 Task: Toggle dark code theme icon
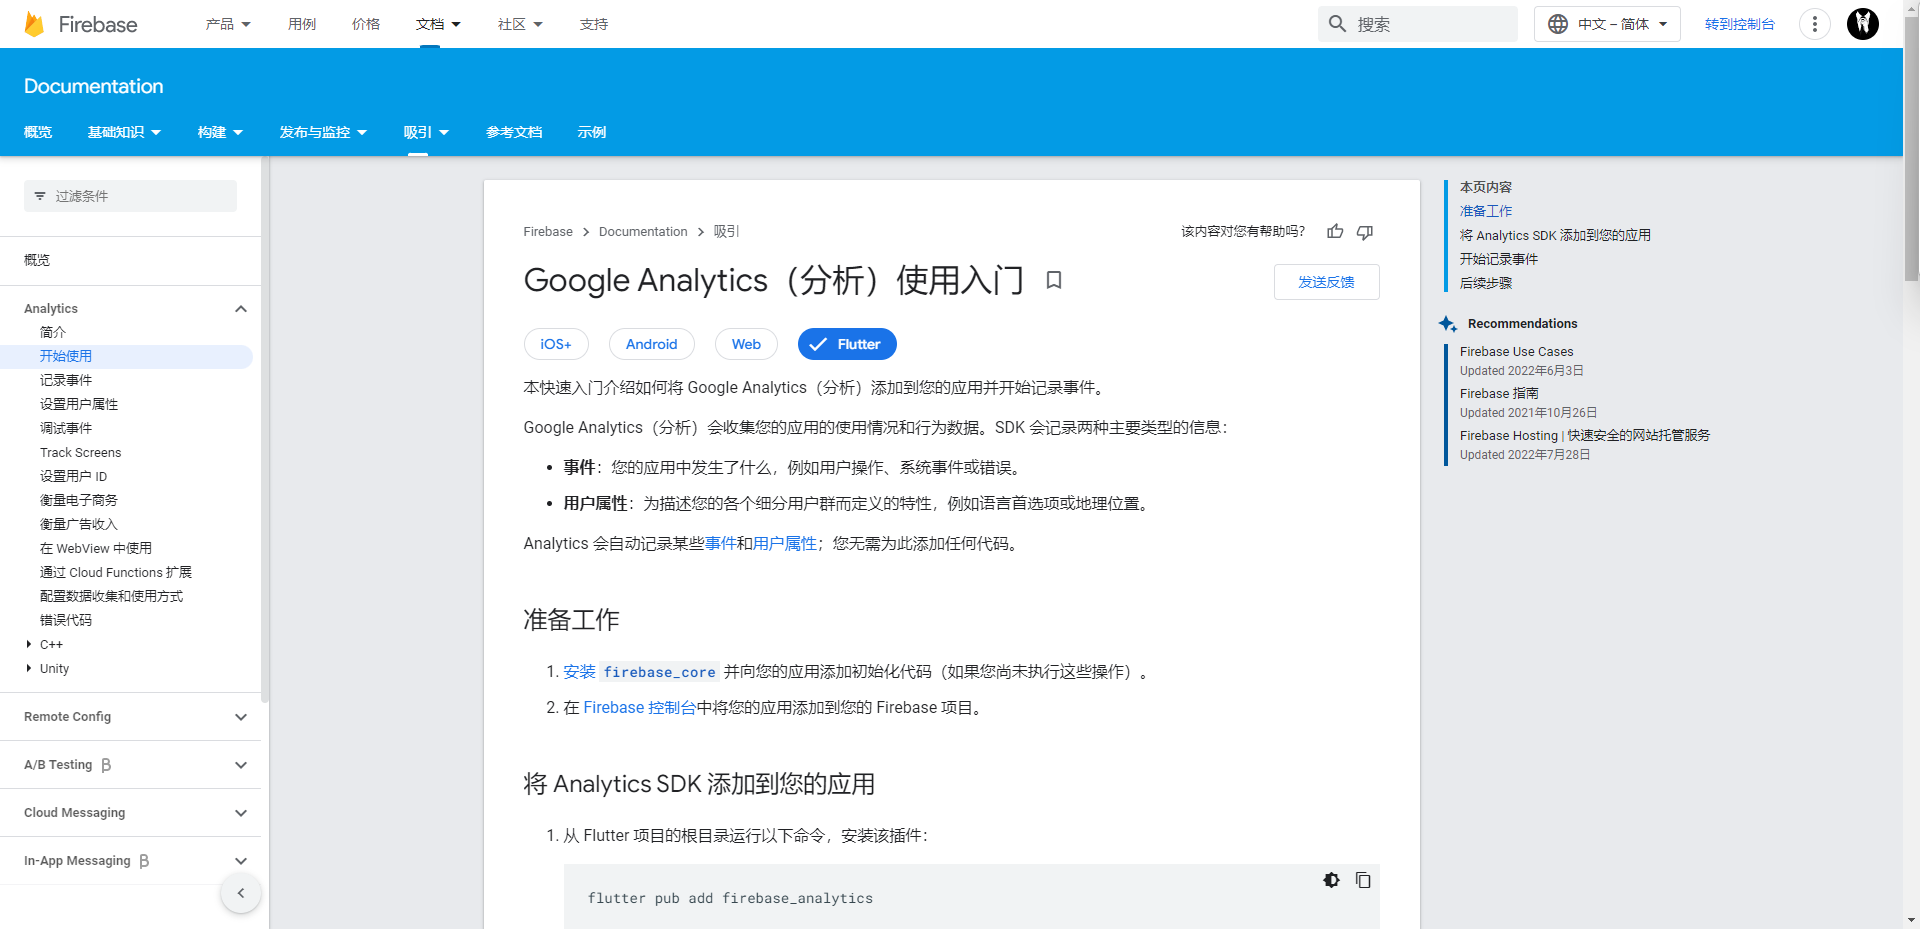1331,880
